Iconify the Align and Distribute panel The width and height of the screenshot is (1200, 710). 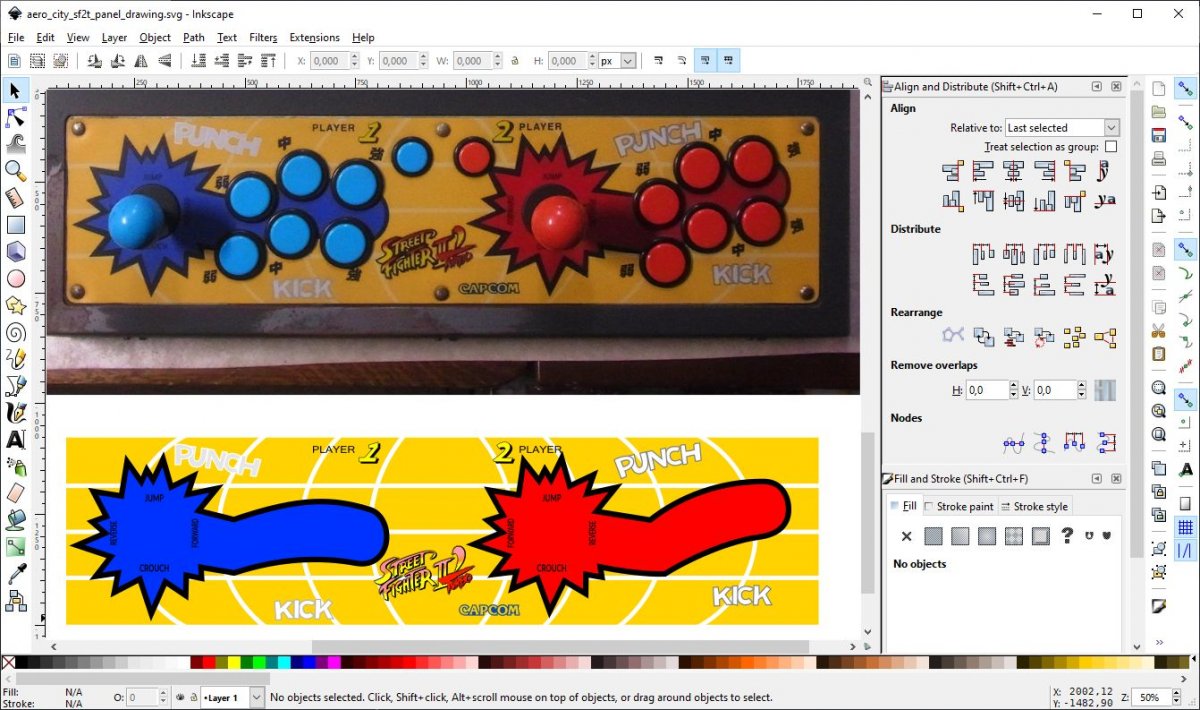tap(1097, 87)
